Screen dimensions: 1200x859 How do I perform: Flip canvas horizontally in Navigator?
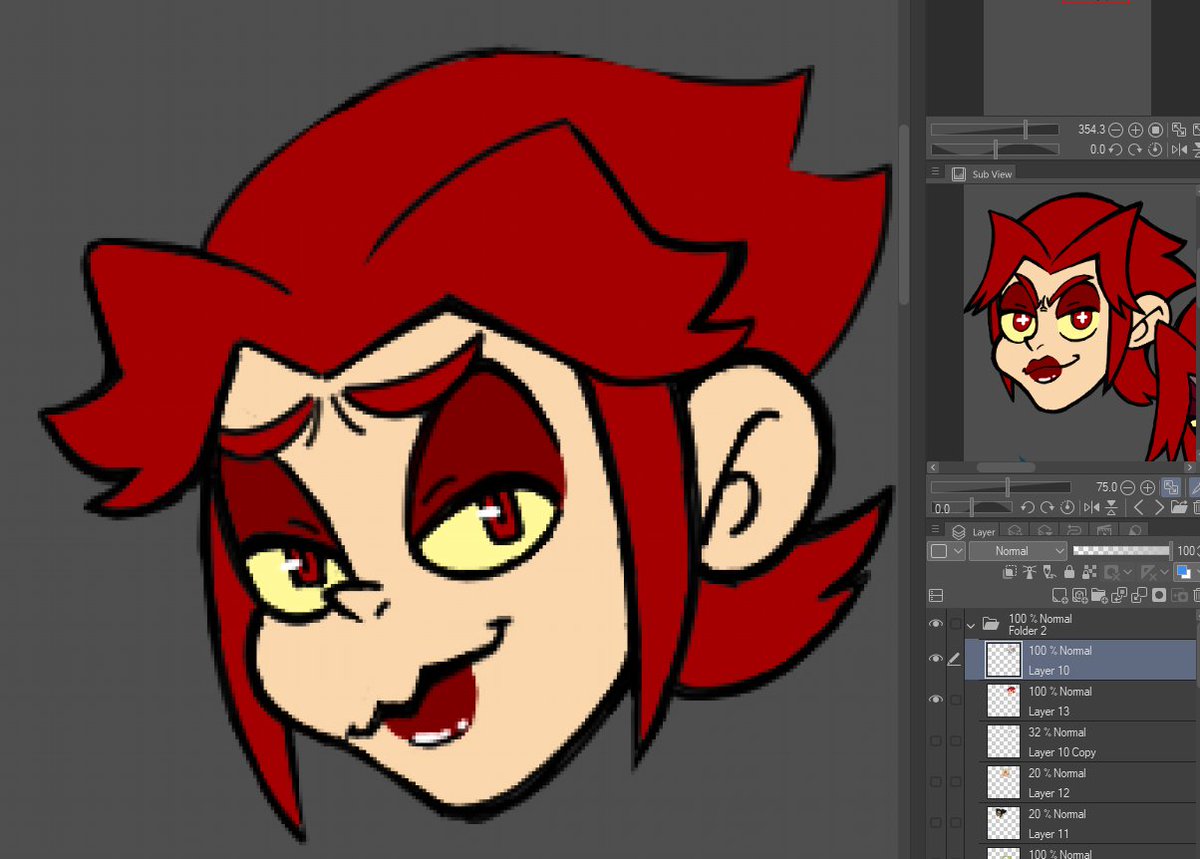pyautogui.click(x=1179, y=150)
